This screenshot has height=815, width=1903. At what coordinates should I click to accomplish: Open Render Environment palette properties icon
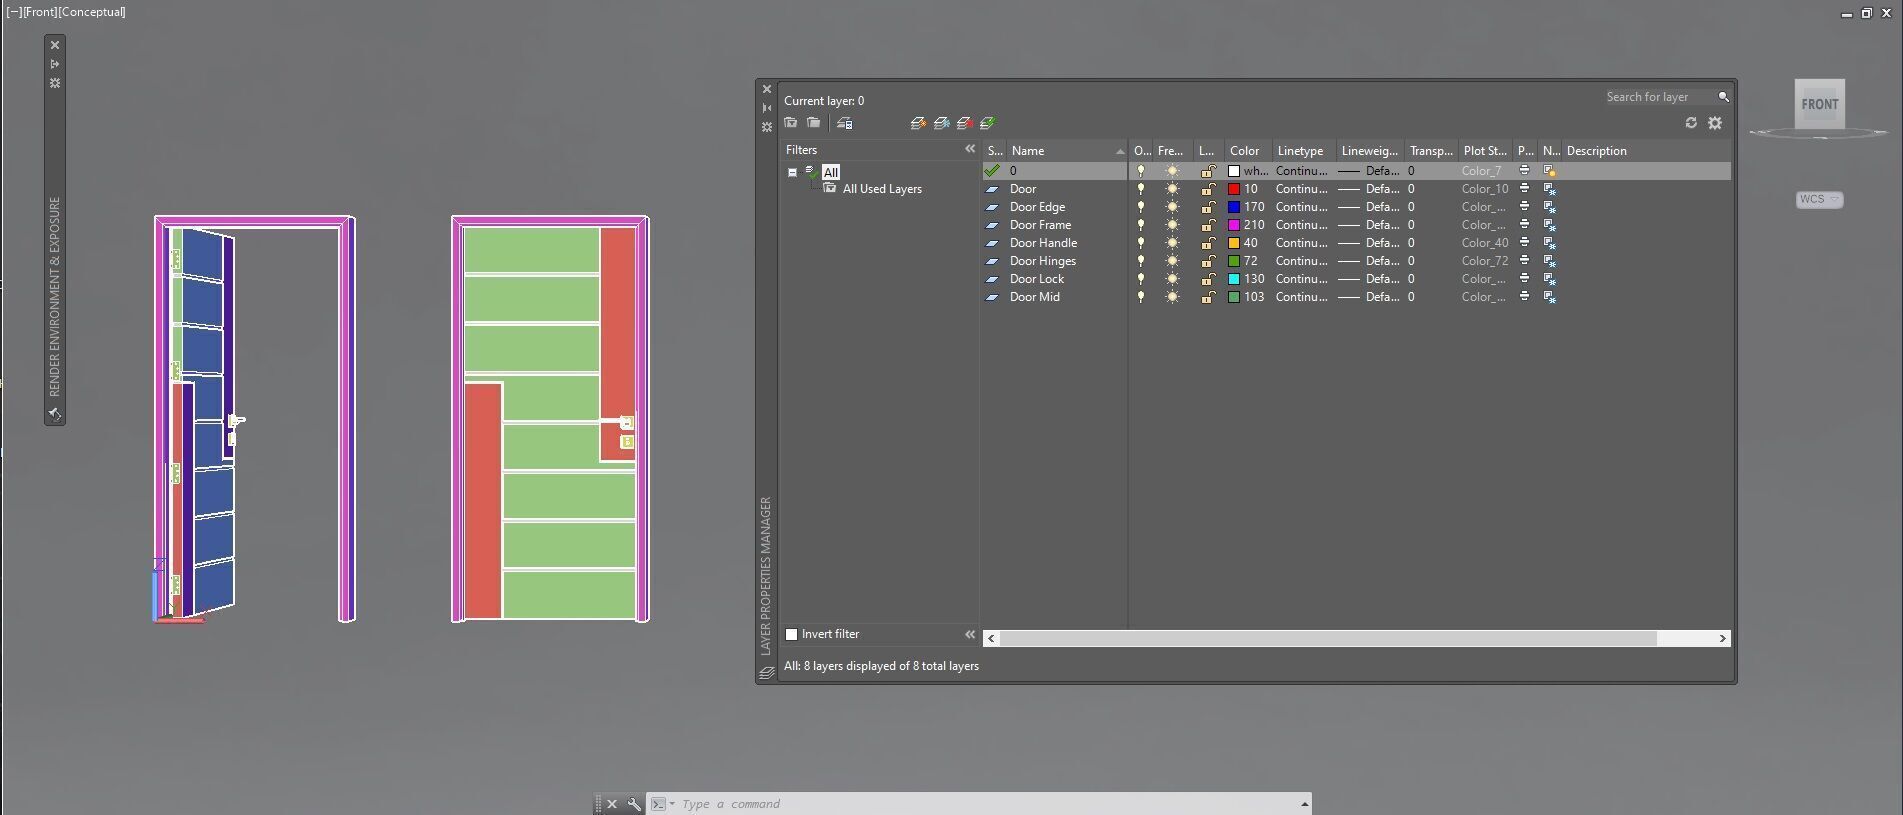55,83
